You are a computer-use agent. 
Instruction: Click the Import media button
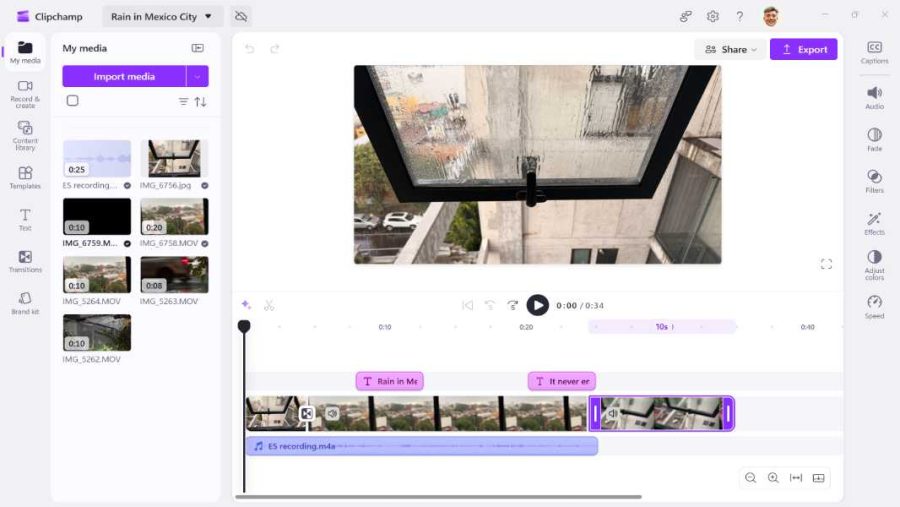(x=124, y=76)
